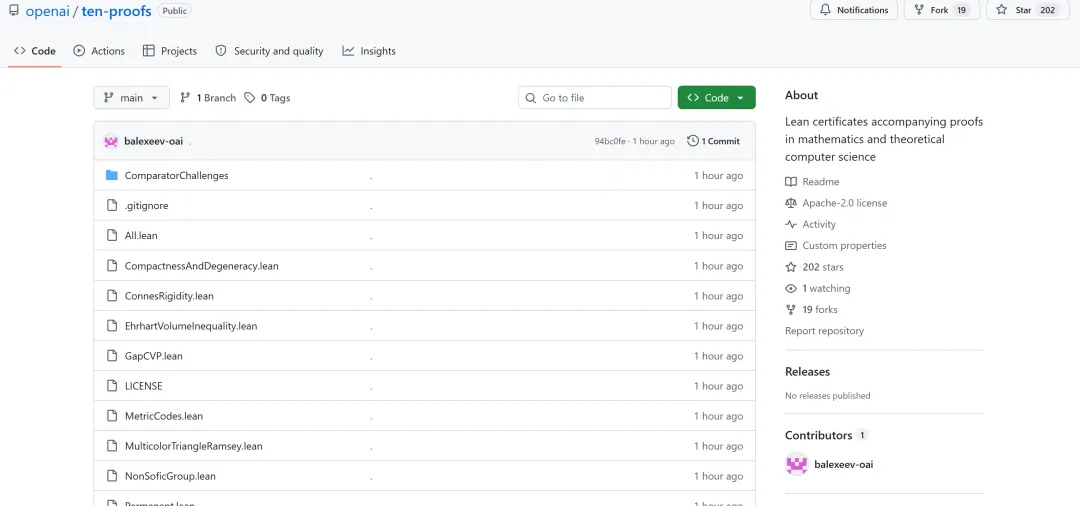
Task: Click the Apache-2.0 license scale icon
Action: pyautogui.click(x=791, y=203)
